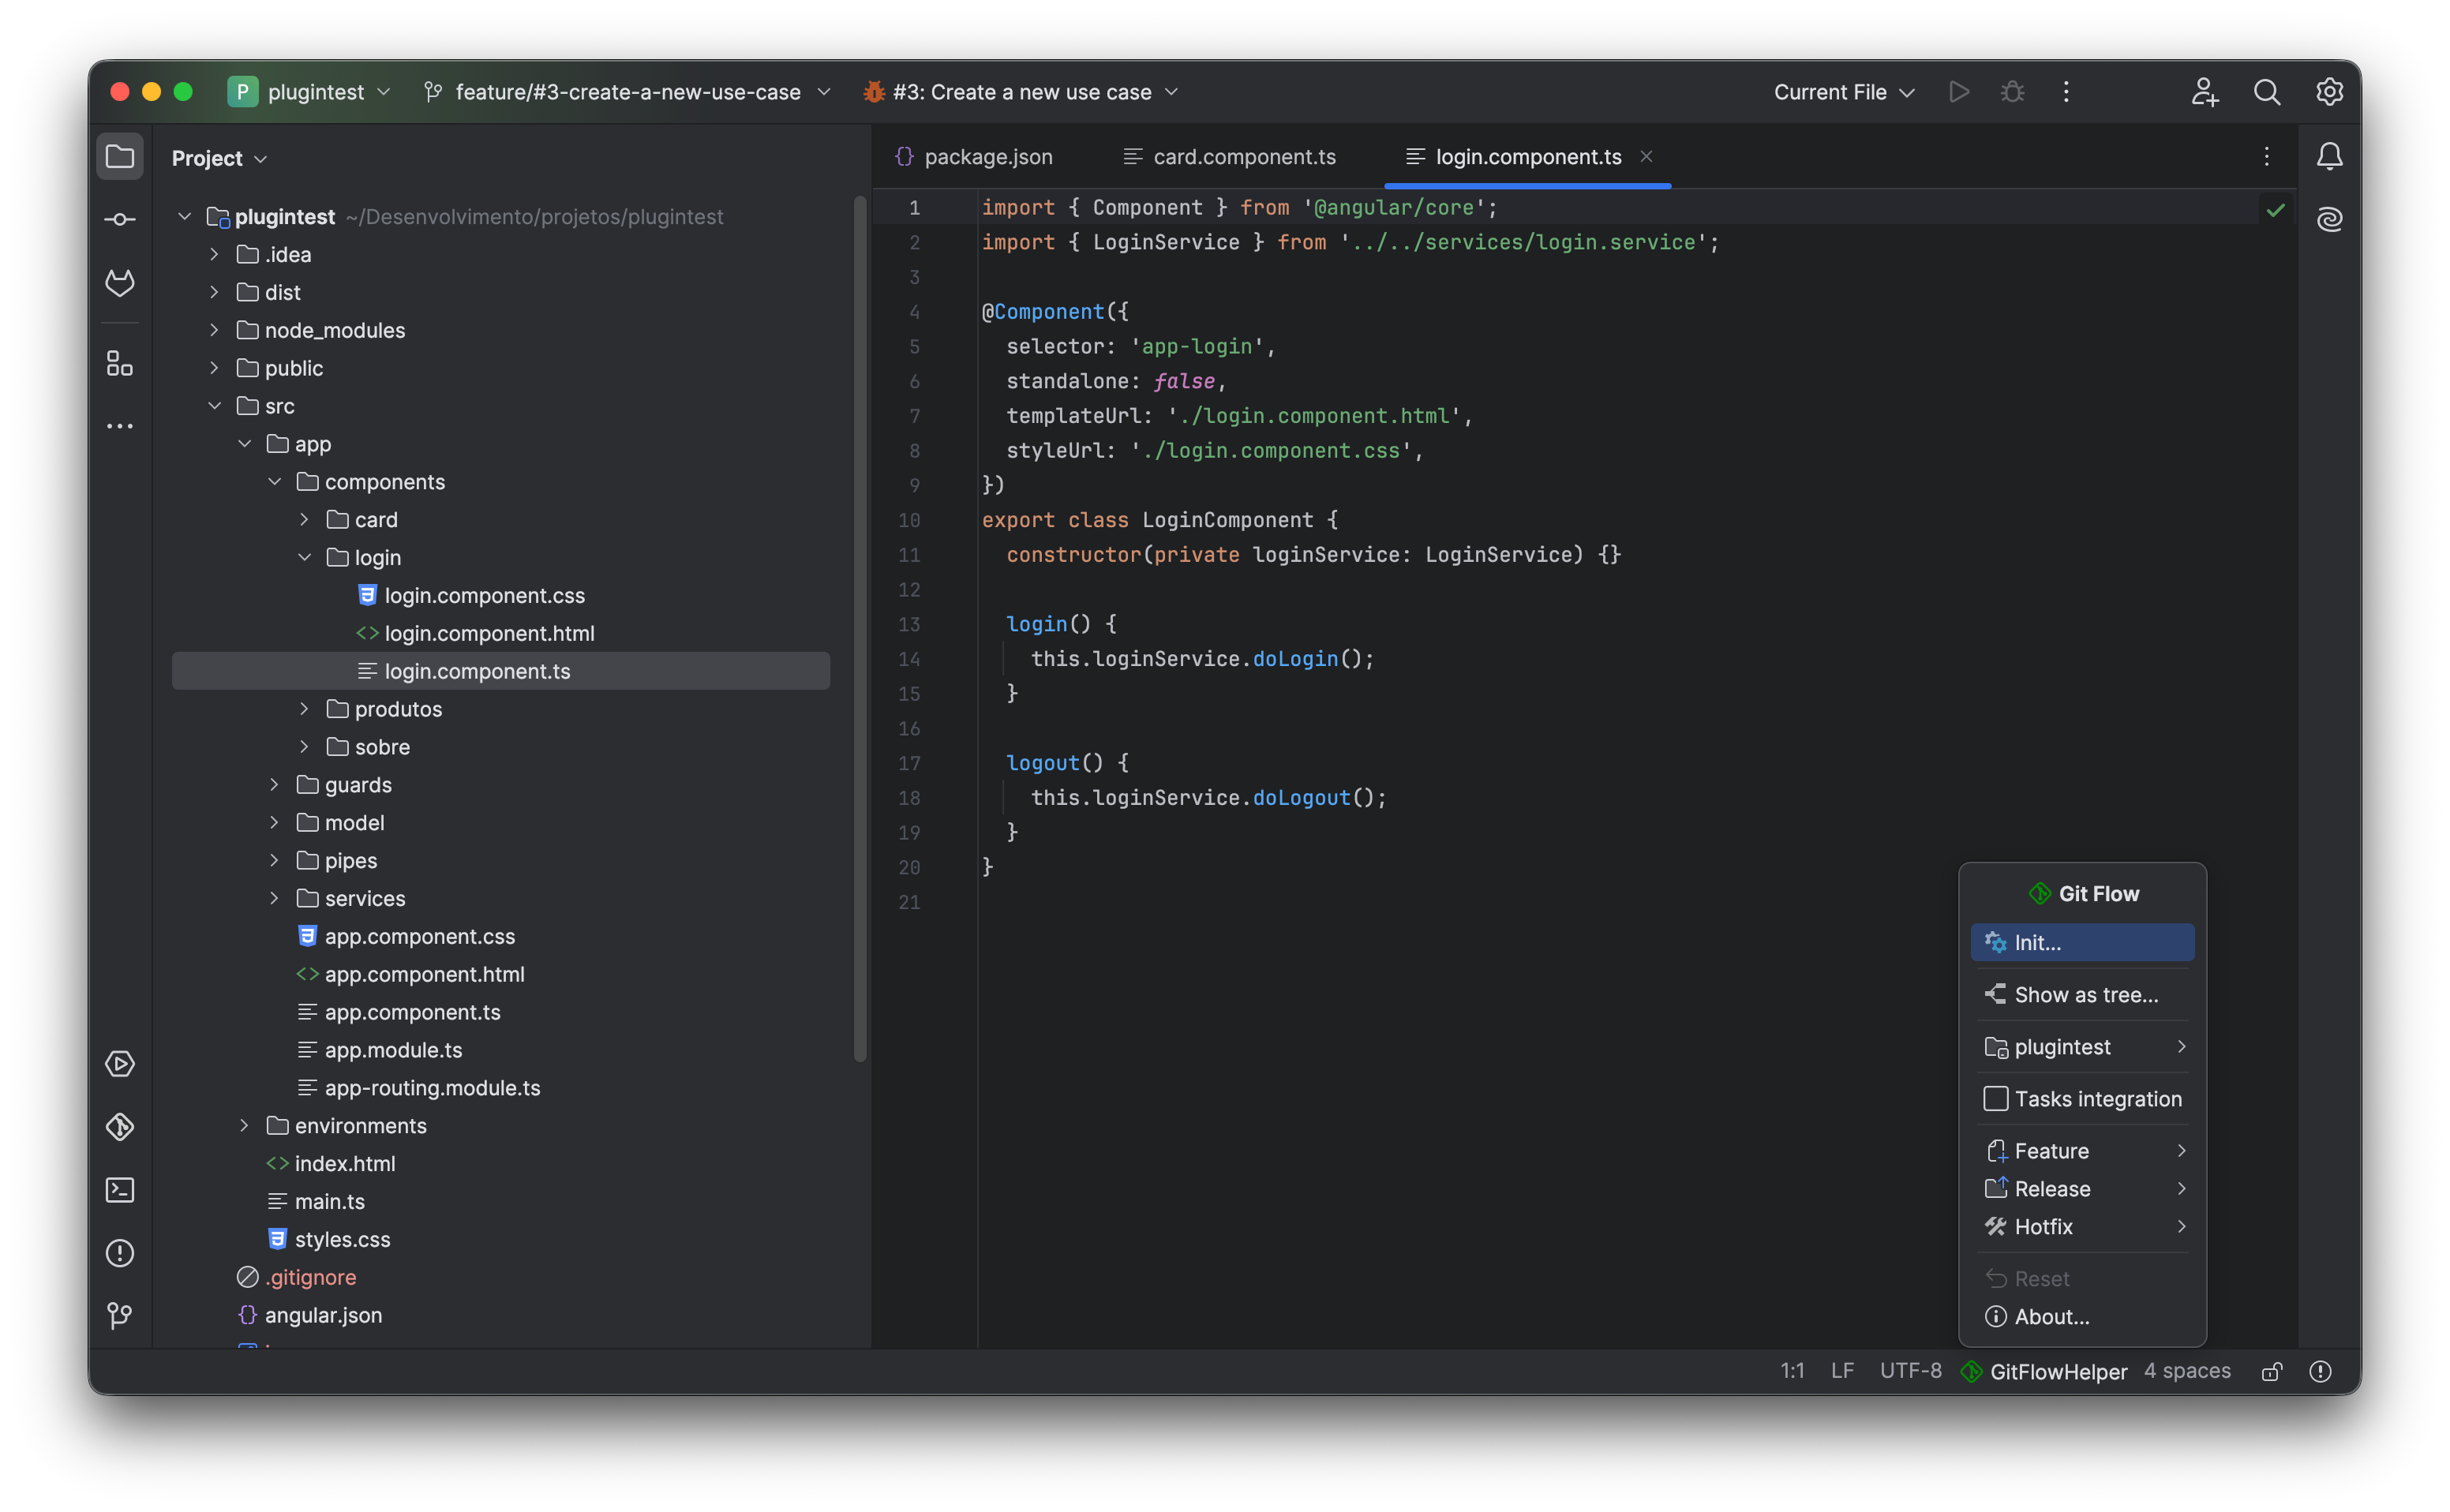Select Show as tree... menu entry
Image resolution: width=2450 pixels, height=1512 pixels.
pos(2082,994)
